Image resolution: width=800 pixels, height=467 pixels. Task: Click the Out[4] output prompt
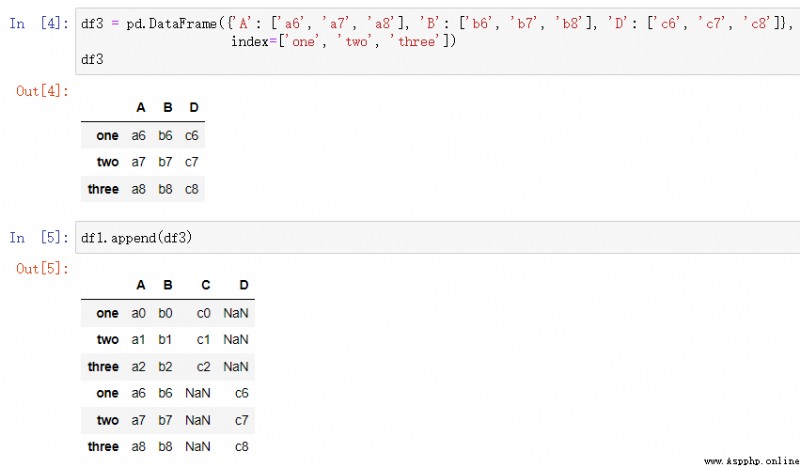(x=42, y=91)
